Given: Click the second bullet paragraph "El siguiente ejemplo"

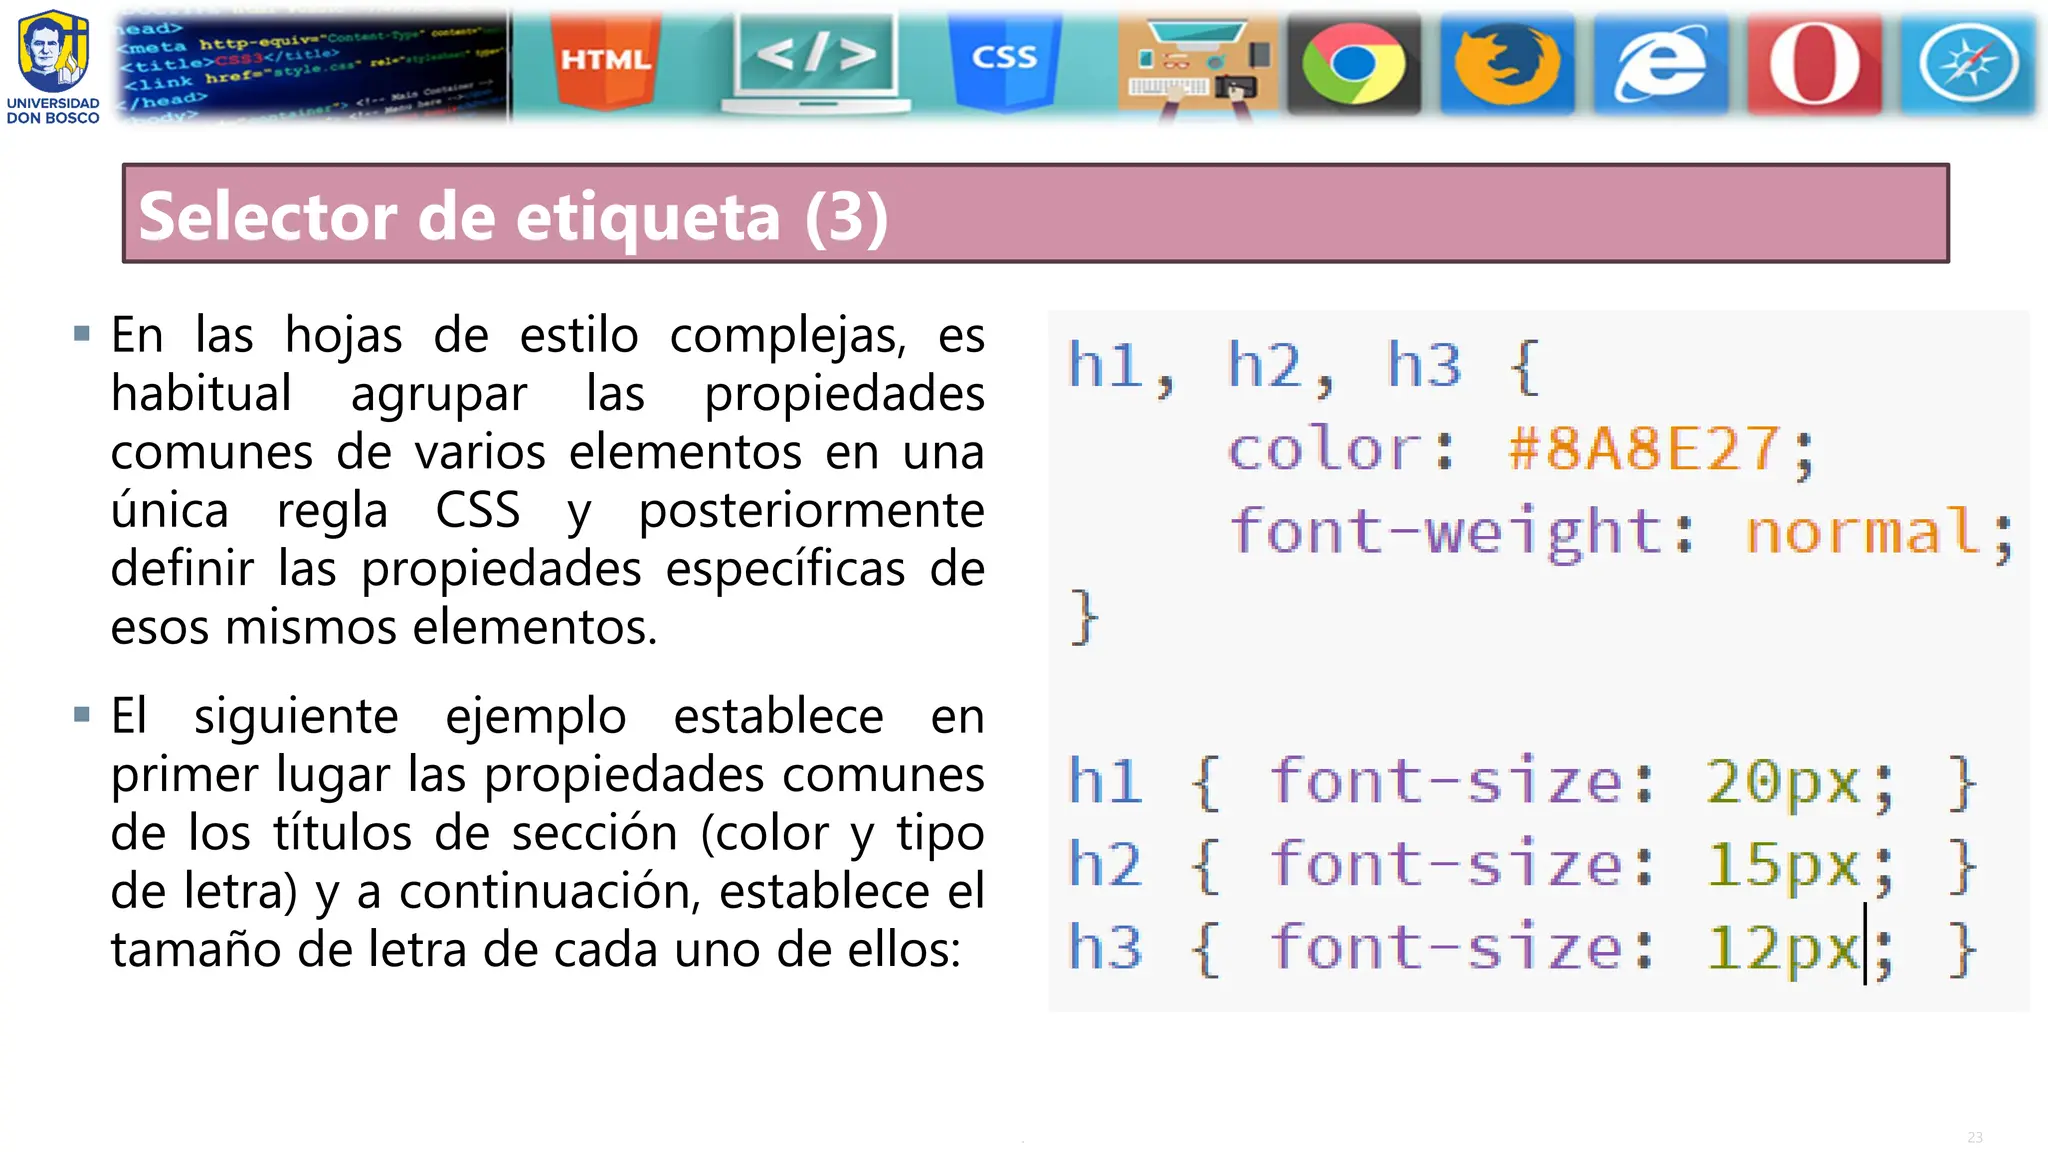Looking at the screenshot, I should click(x=547, y=832).
